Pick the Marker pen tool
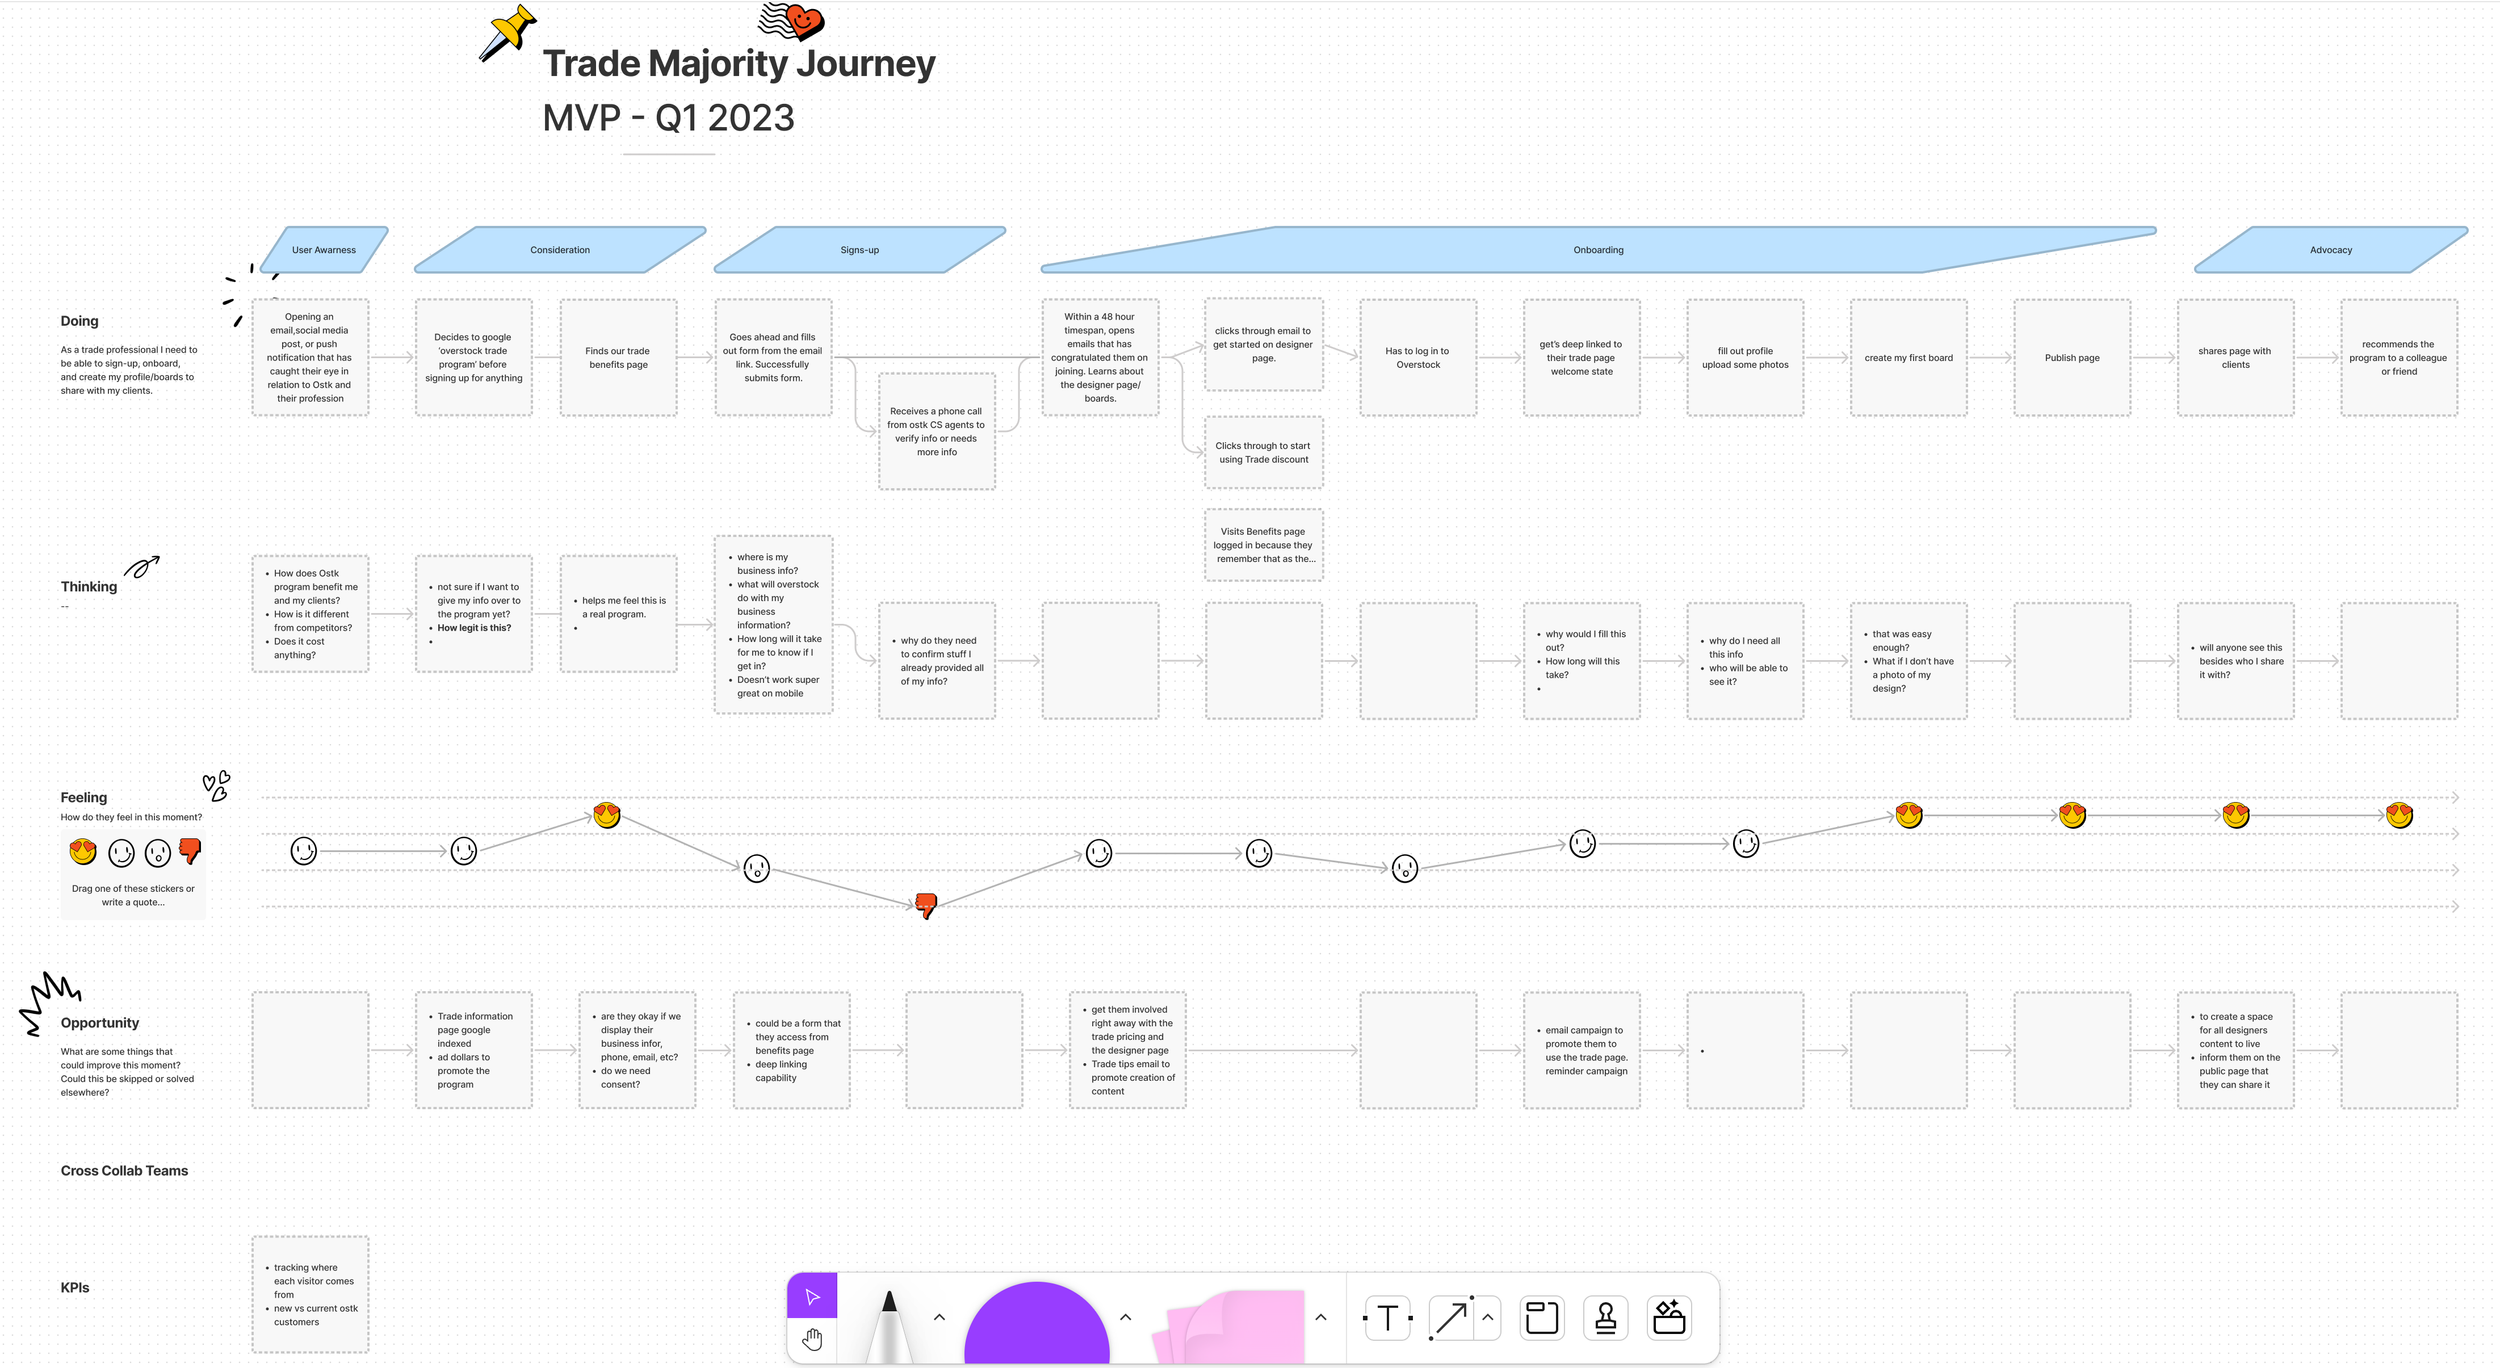2500x1368 pixels. tap(888, 1324)
